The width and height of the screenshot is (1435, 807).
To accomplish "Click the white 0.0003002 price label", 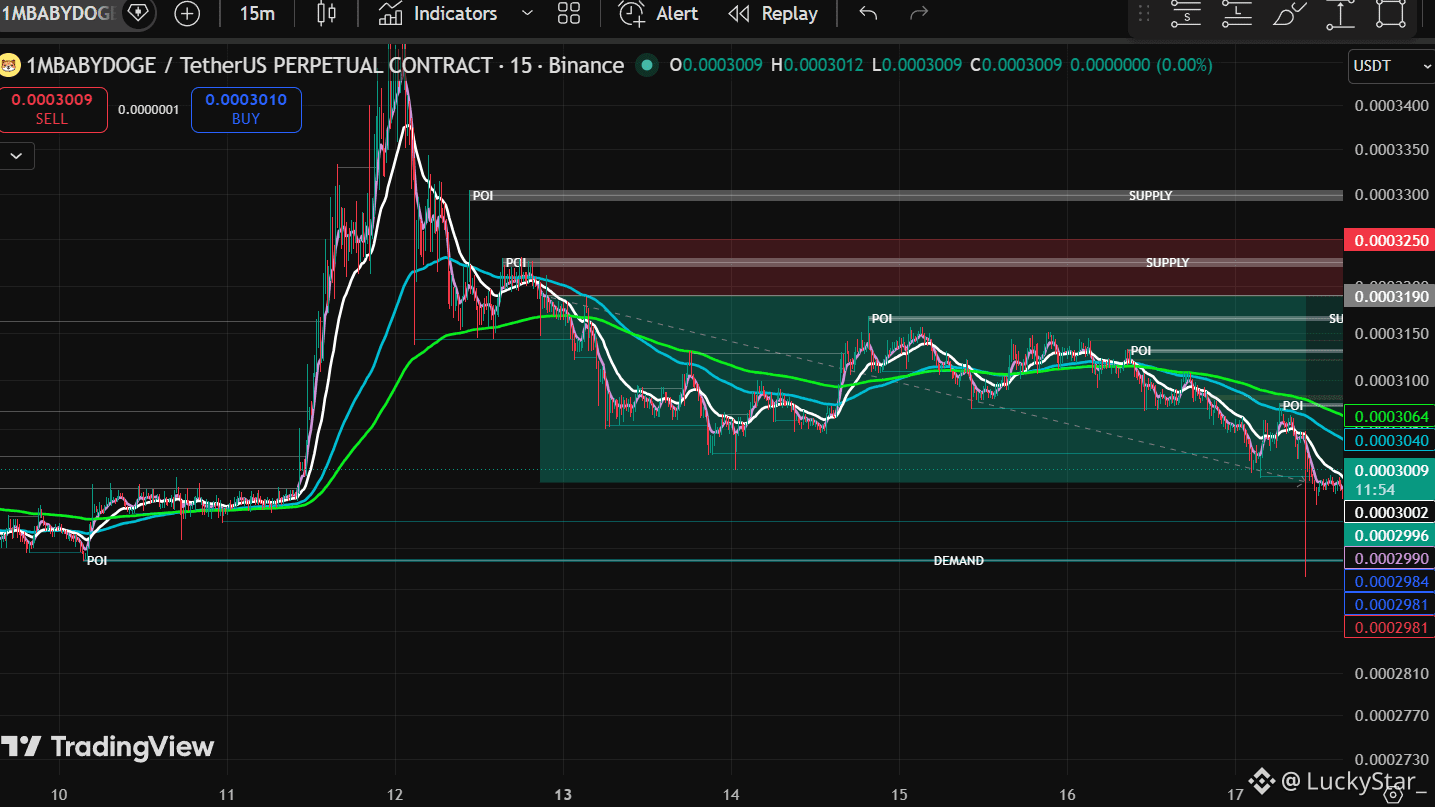I will click(1391, 513).
